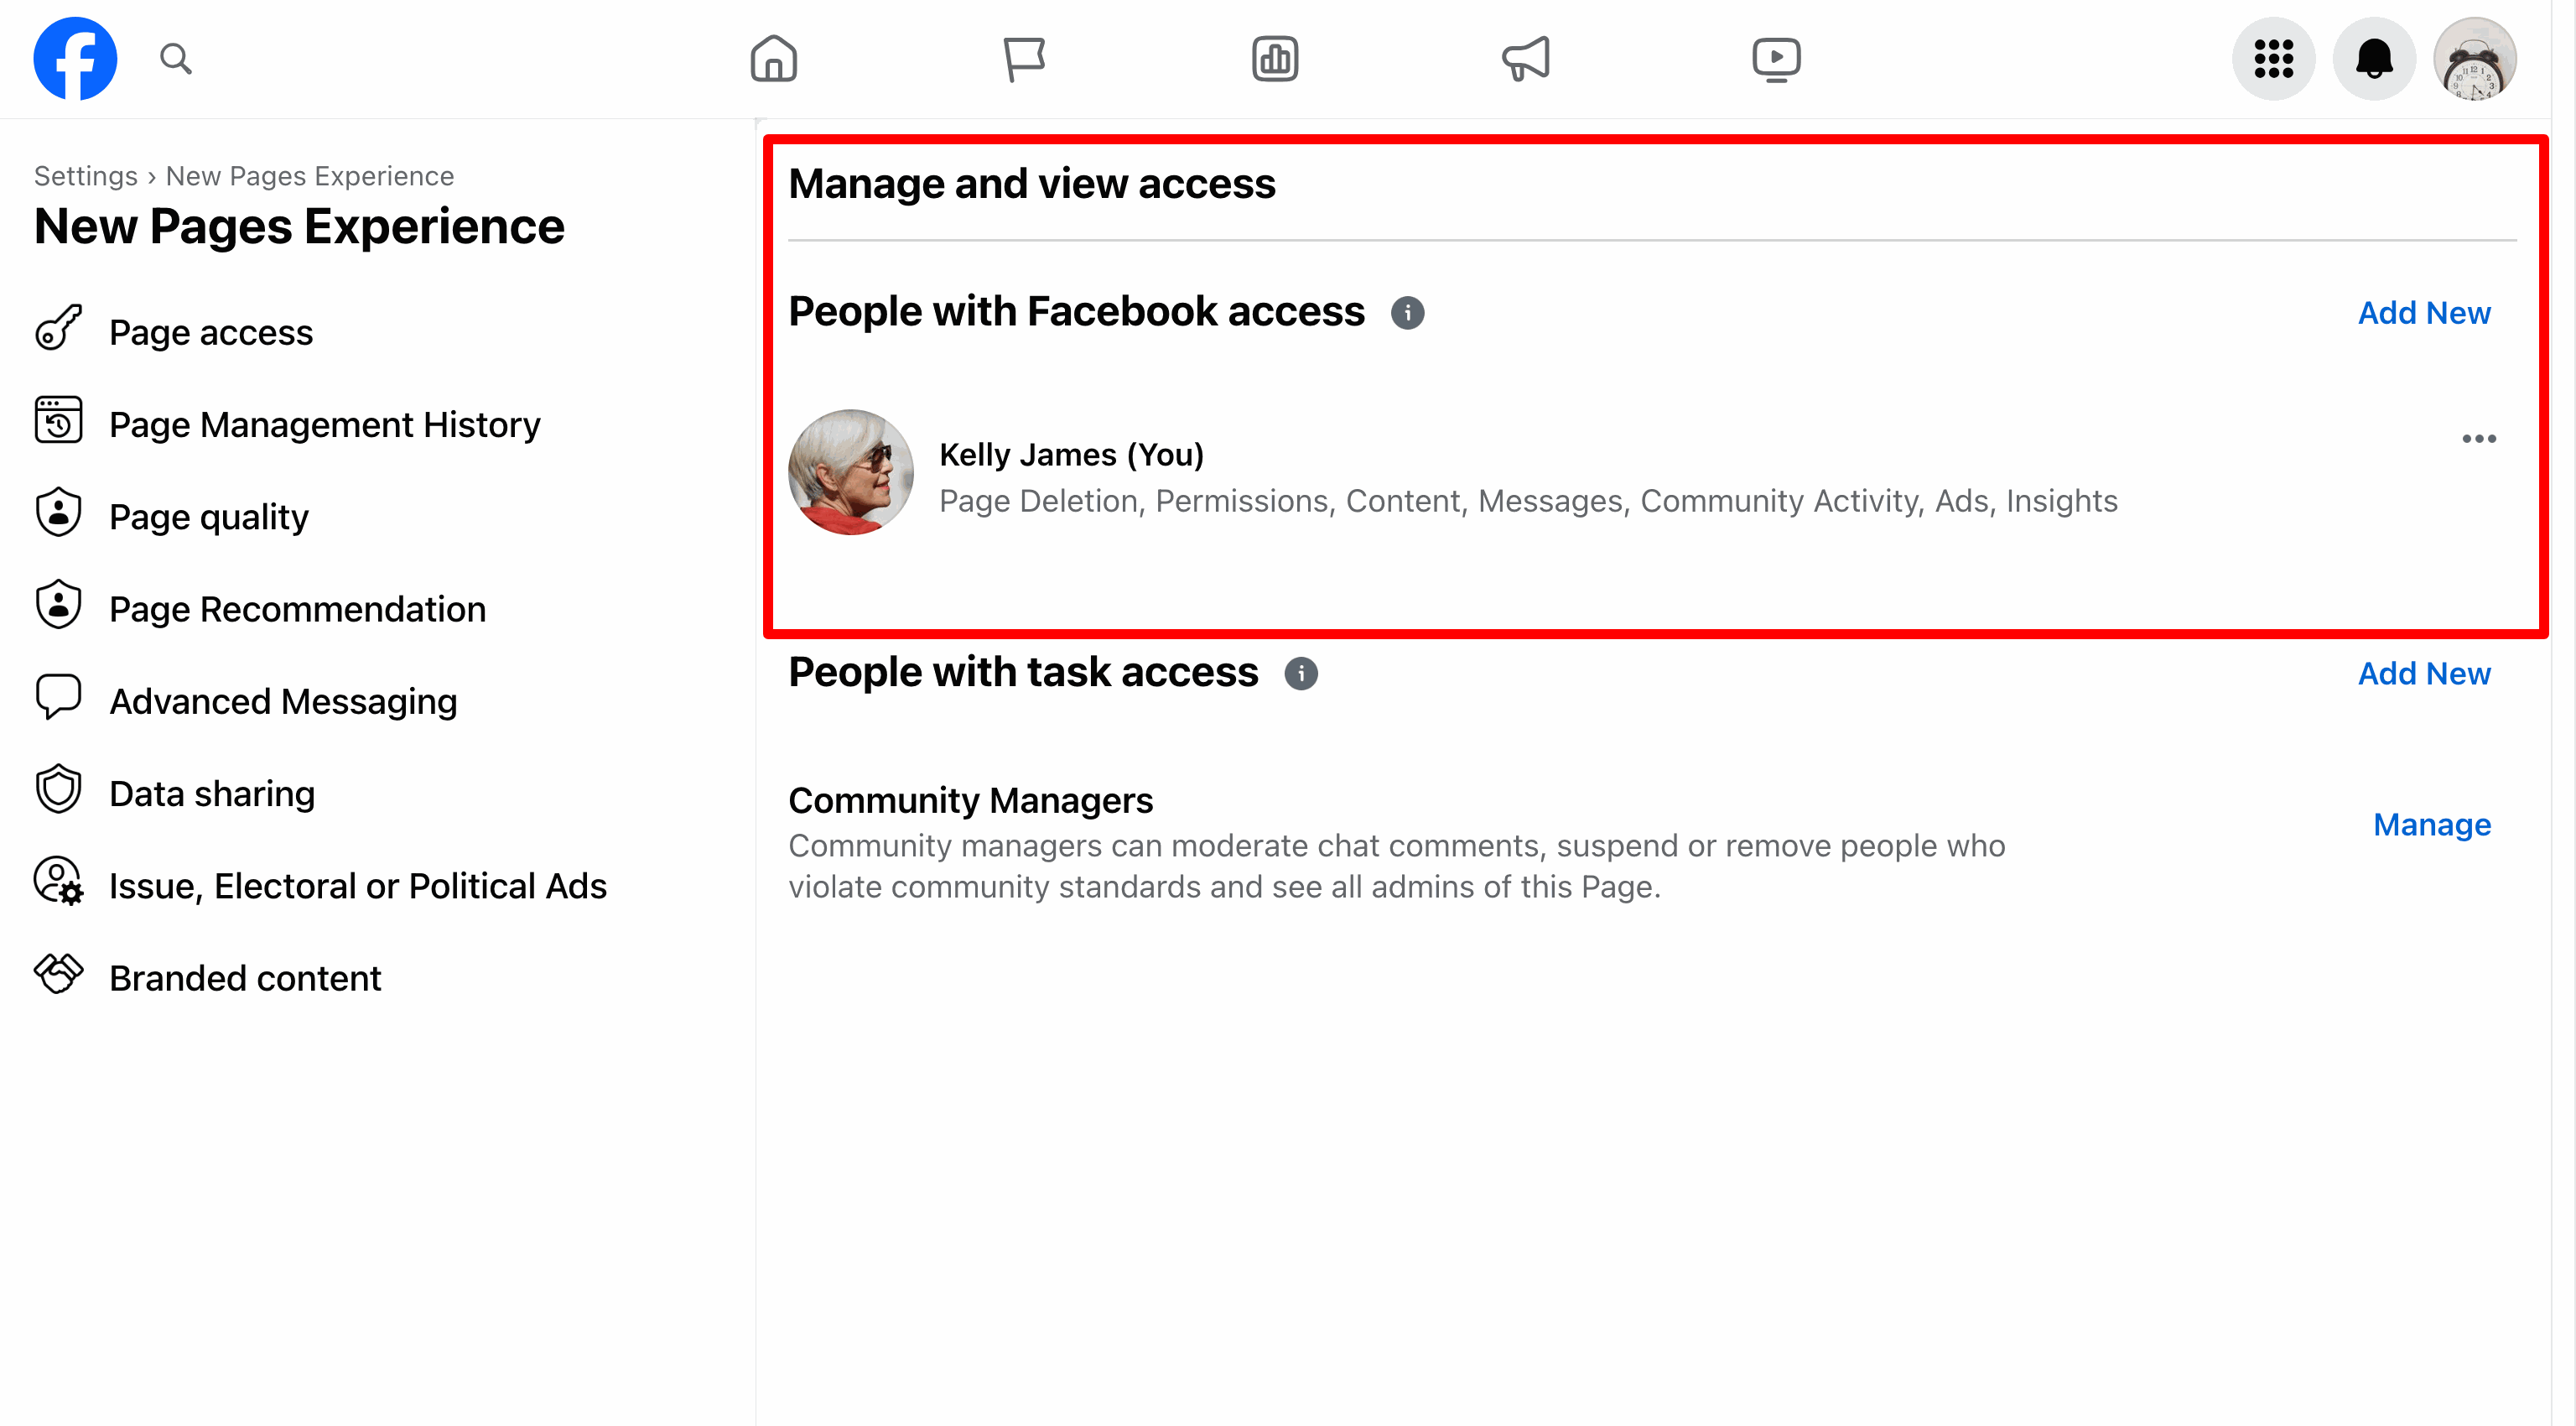Viewport: 2576px width, 1426px height.
Task: Click the person-gear icon beside Political Ads
Action: [x=59, y=881]
